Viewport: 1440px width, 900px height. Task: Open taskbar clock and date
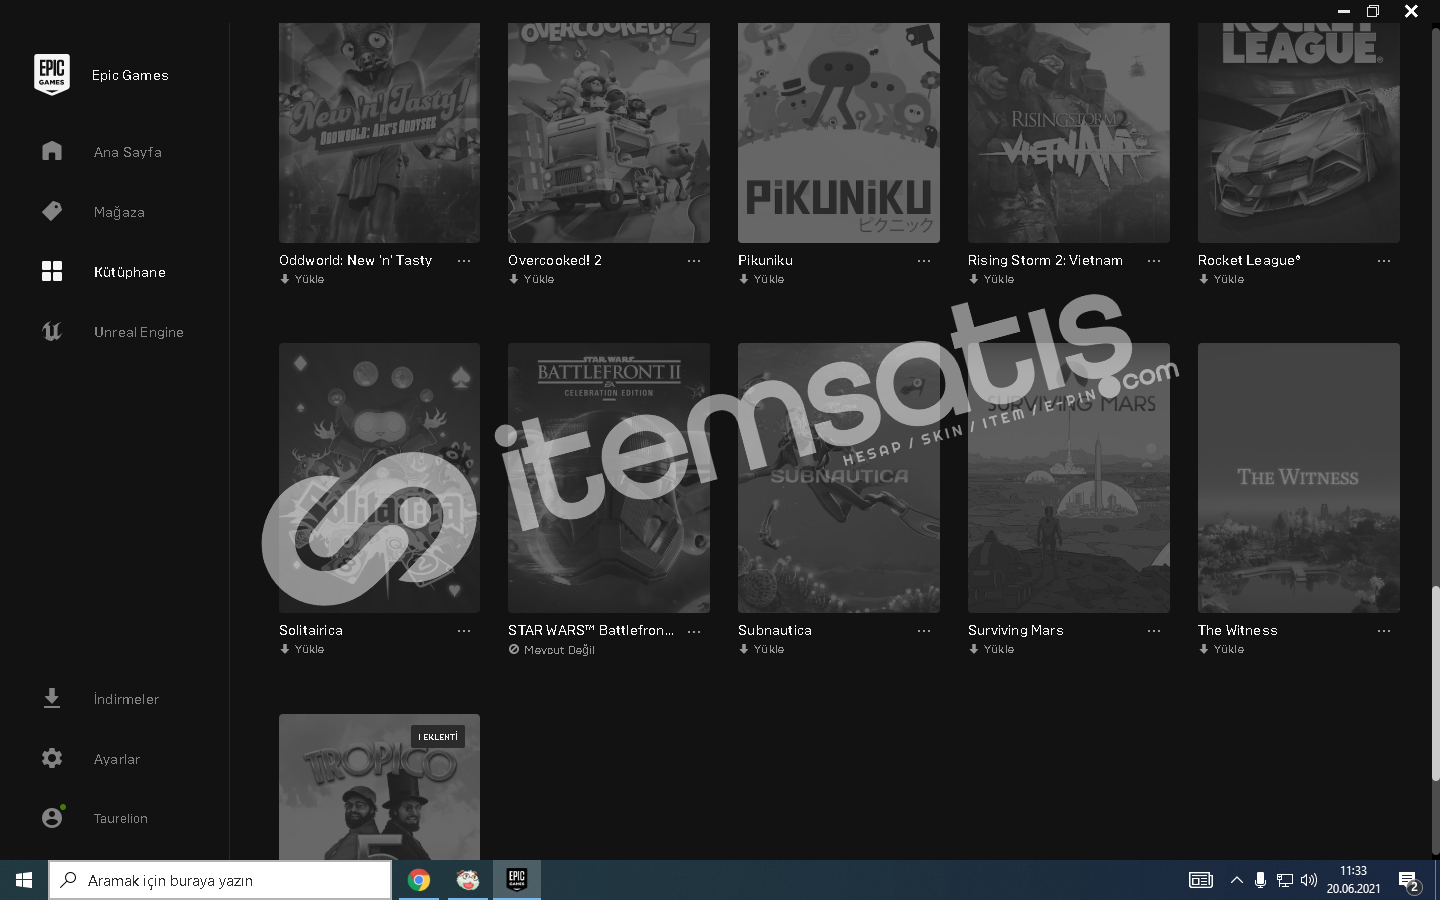pyautogui.click(x=1353, y=880)
